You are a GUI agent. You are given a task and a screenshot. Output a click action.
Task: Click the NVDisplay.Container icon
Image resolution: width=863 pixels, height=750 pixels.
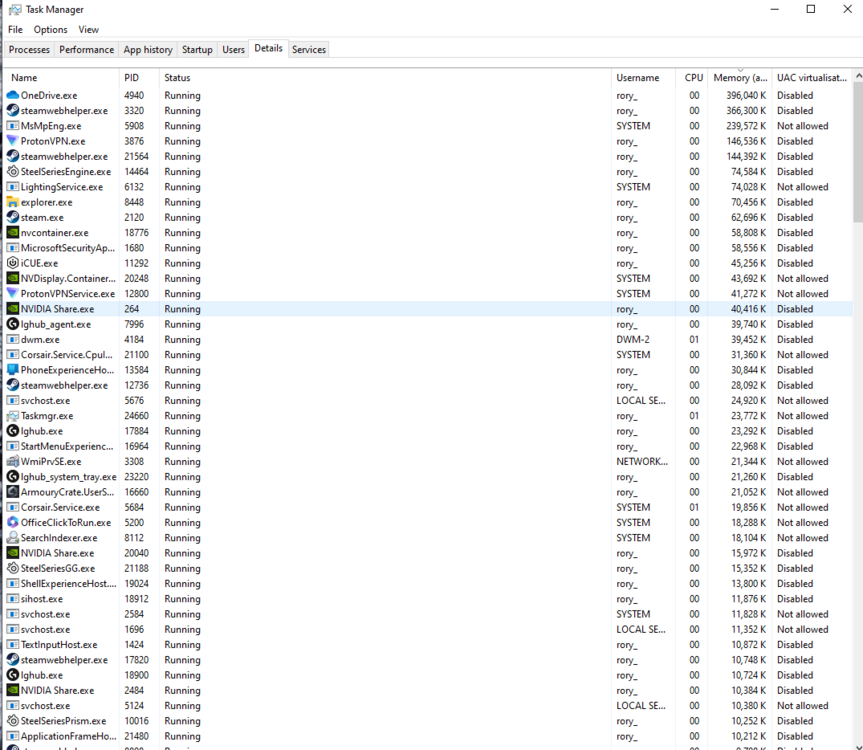click(x=13, y=278)
